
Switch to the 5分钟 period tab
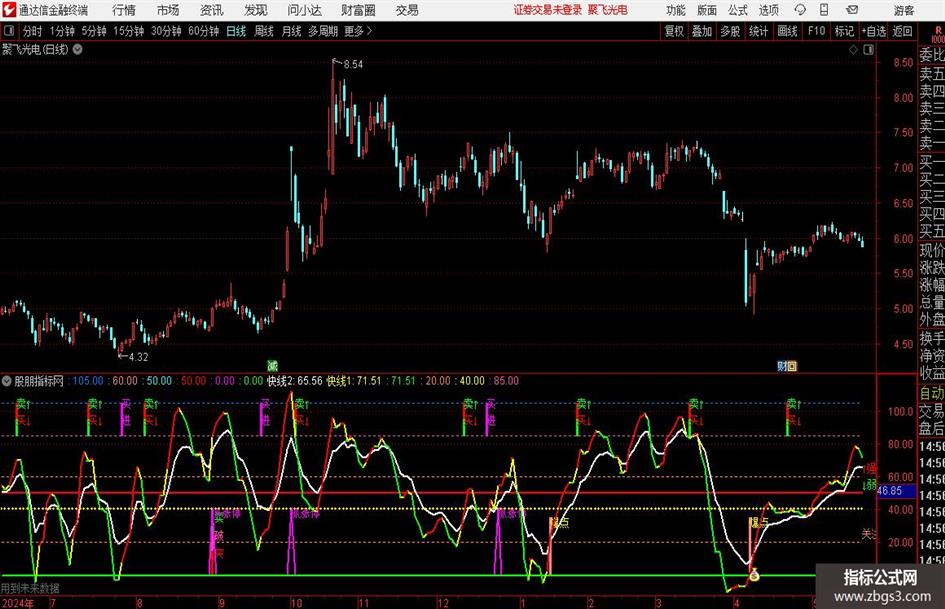coord(94,31)
